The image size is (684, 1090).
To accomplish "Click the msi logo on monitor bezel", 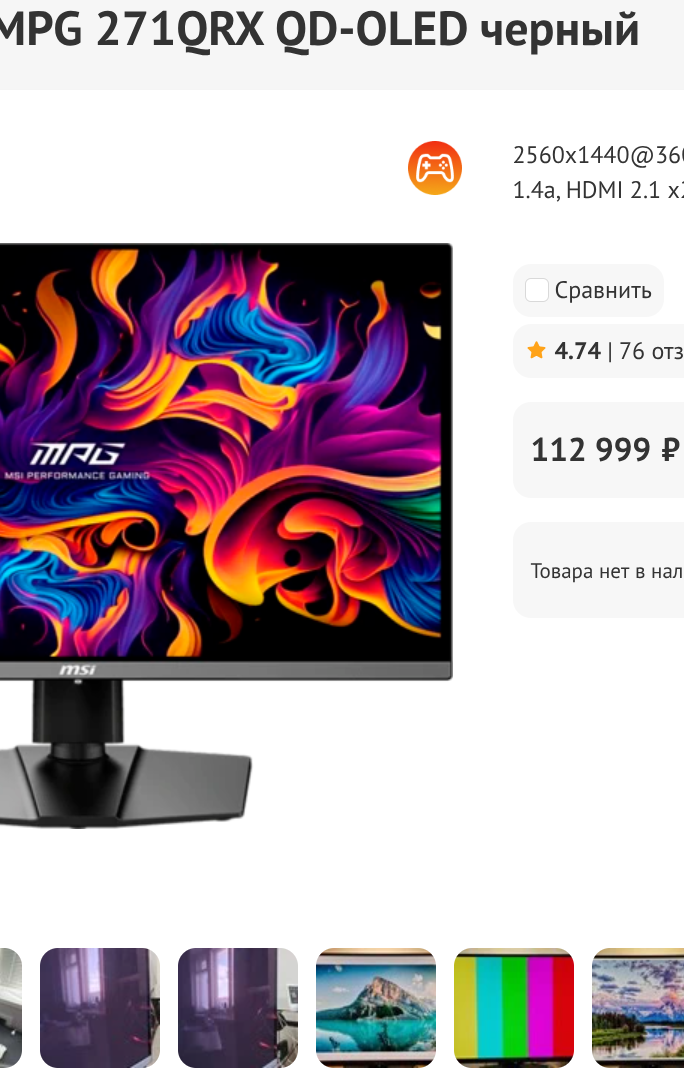I will pyautogui.click(x=77, y=670).
